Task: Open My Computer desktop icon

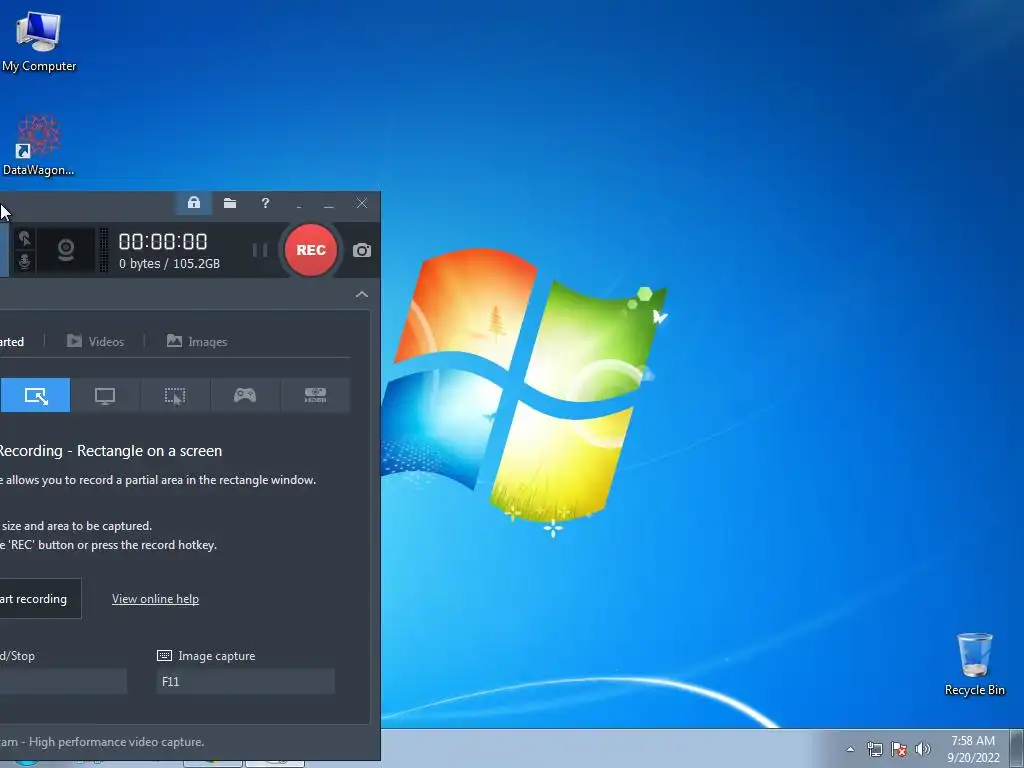Action: (x=39, y=40)
